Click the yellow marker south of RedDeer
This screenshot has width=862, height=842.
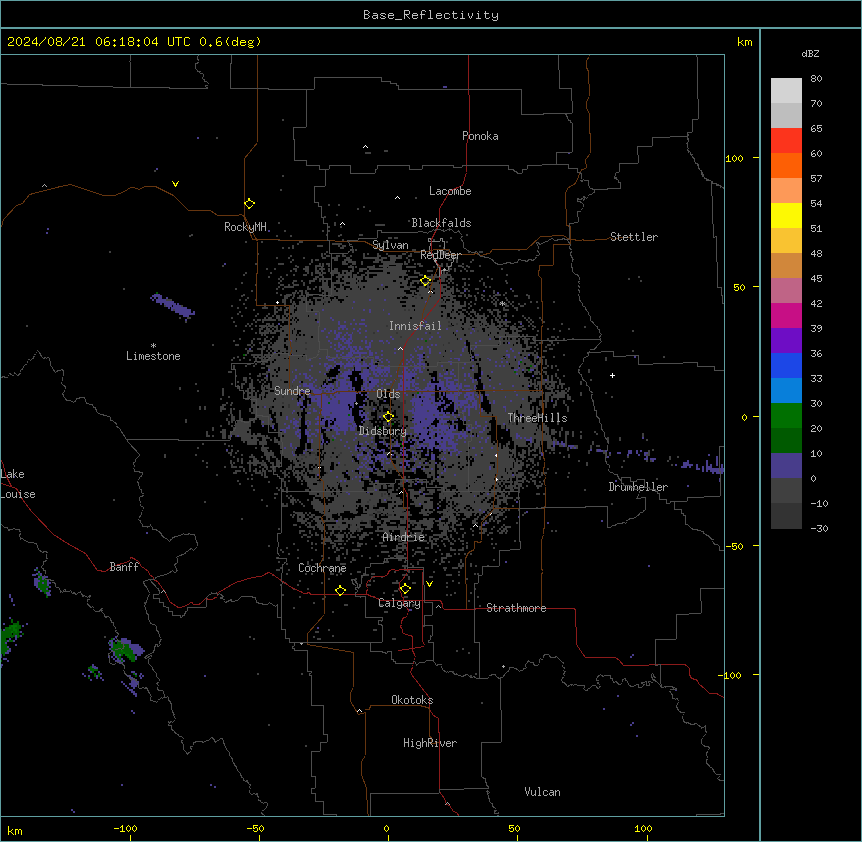click(425, 281)
